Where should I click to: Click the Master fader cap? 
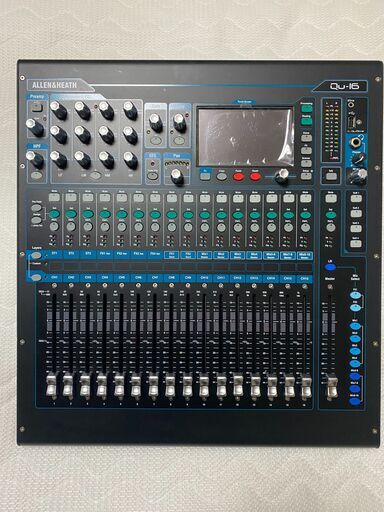click(x=331, y=388)
